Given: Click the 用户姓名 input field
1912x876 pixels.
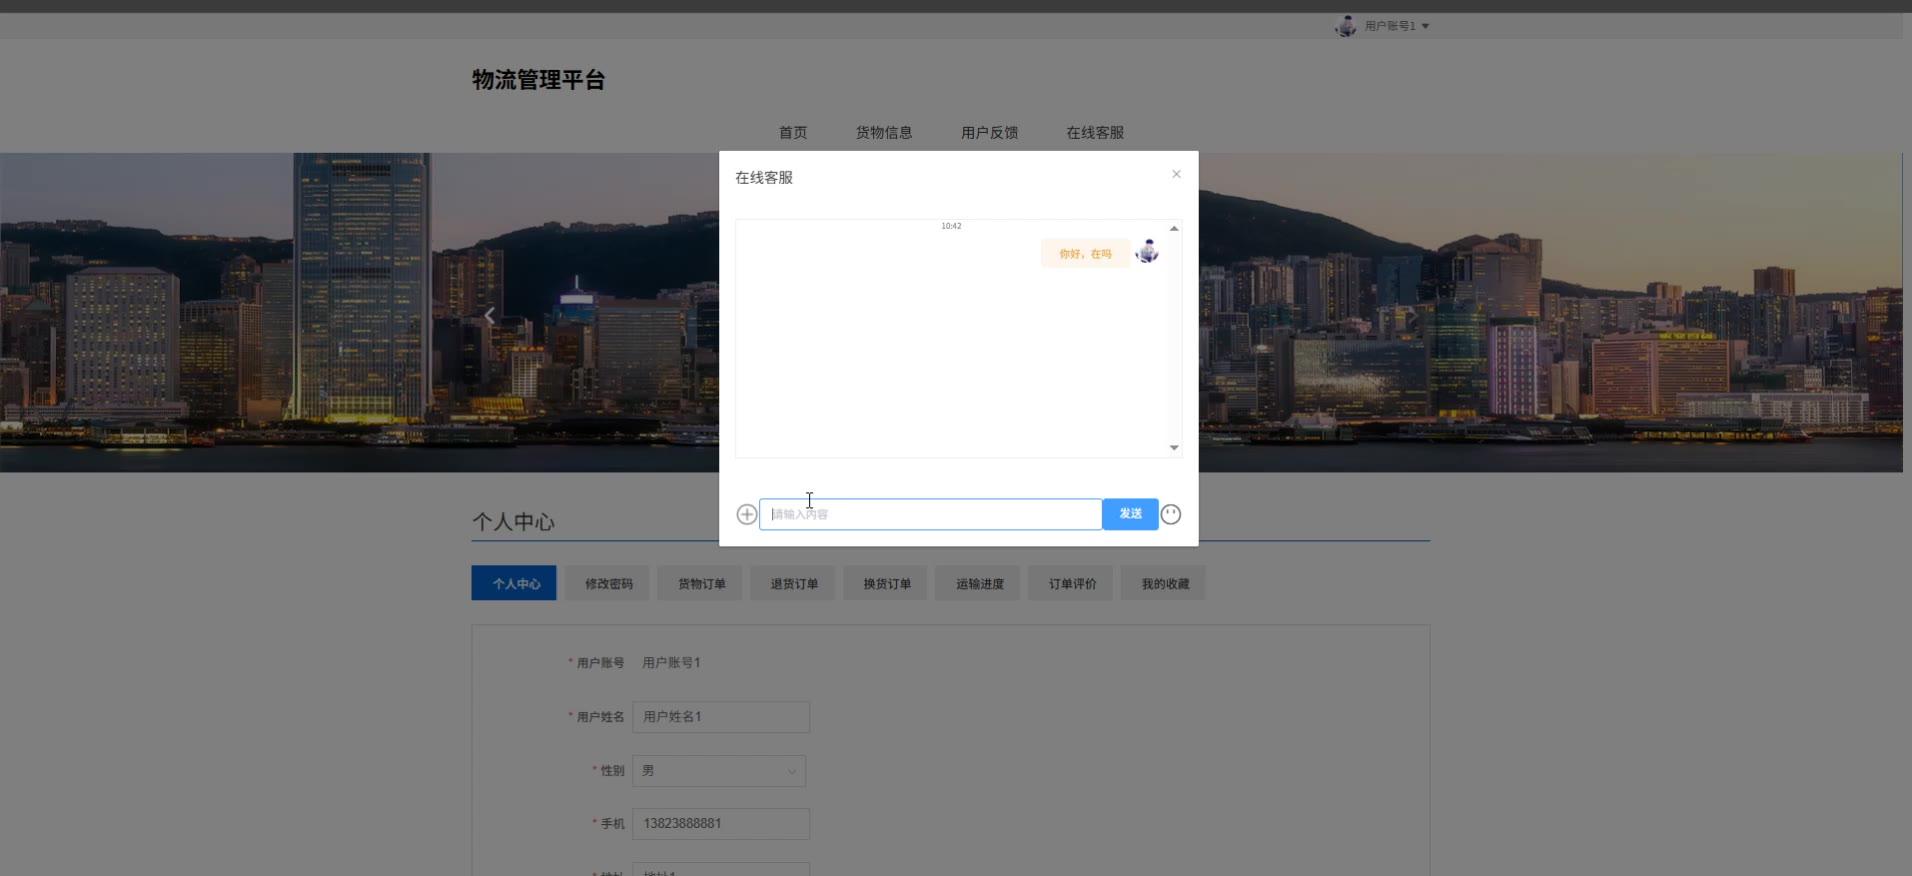Looking at the screenshot, I should point(721,717).
